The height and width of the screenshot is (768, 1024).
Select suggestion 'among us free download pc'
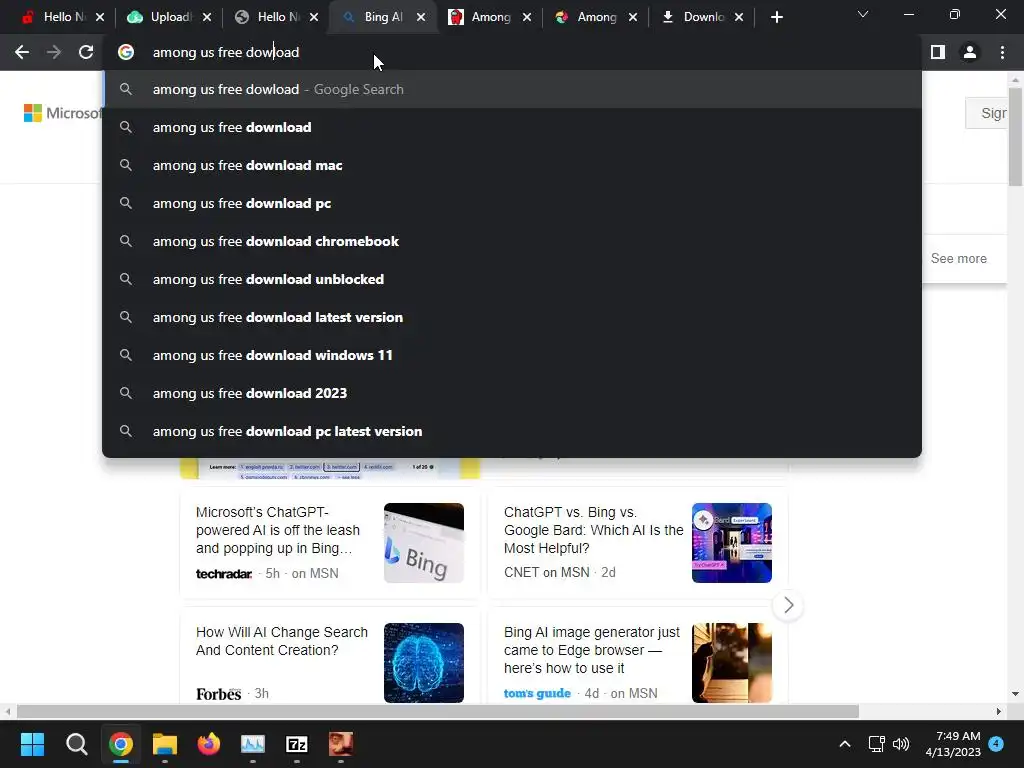click(512, 203)
